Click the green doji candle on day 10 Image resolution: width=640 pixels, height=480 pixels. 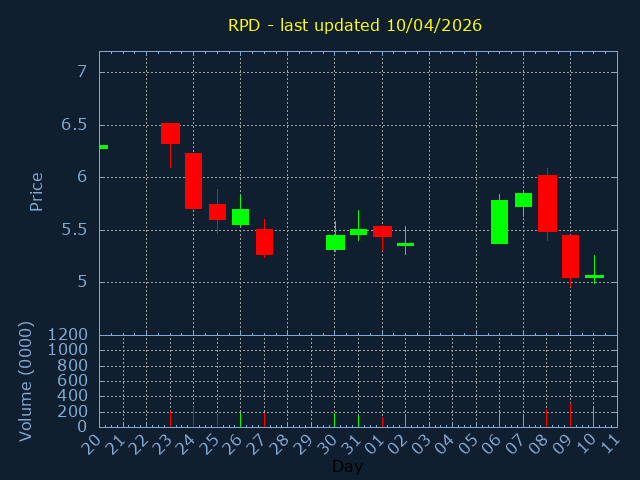pyautogui.click(x=594, y=276)
